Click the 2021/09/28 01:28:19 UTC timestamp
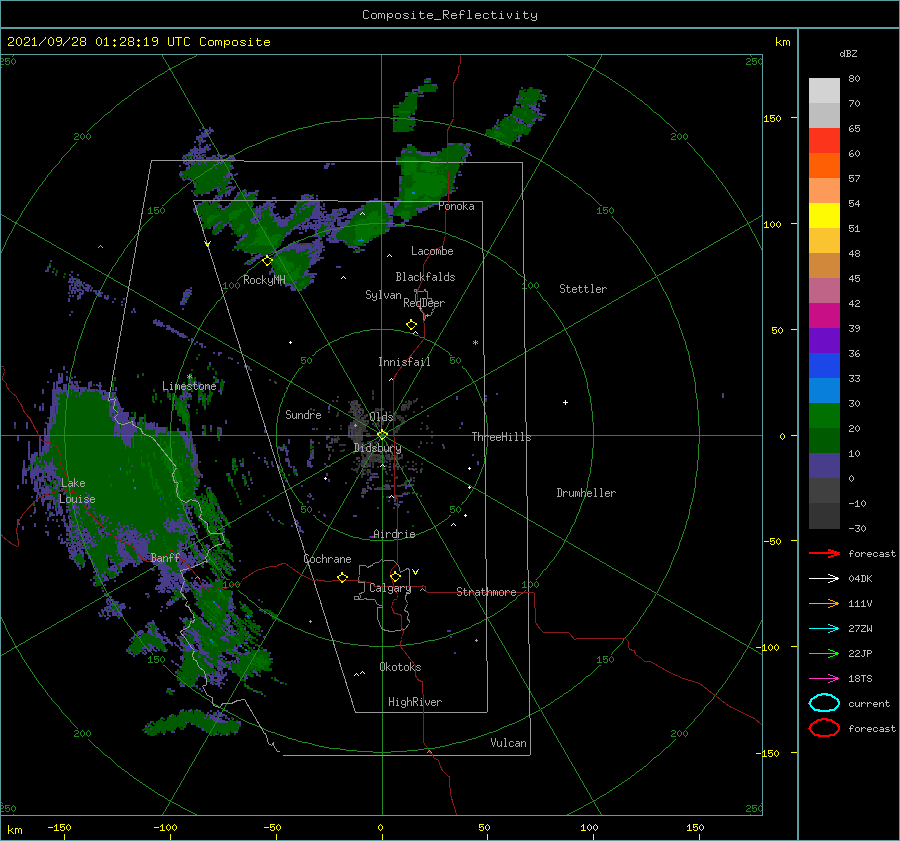Image resolution: width=900 pixels, height=841 pixels. [x=99, y=42]
